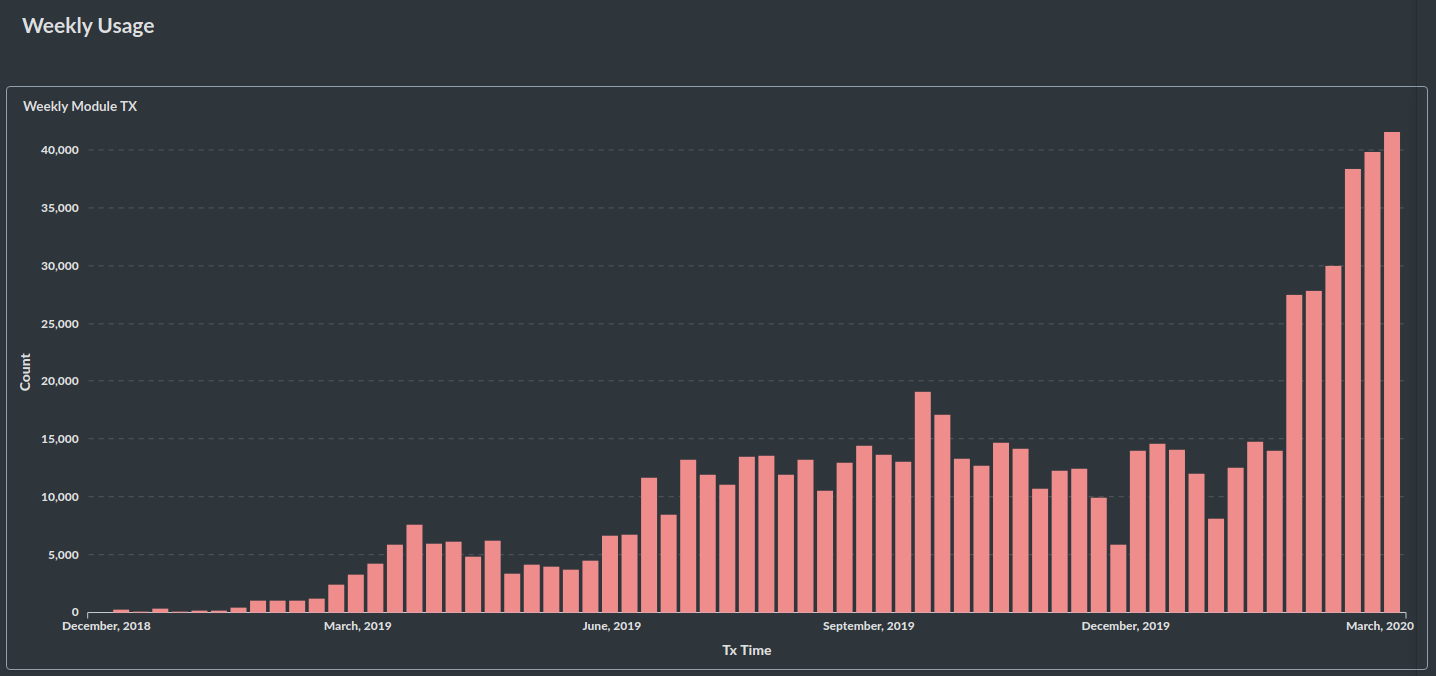1436x676 pixels.
Task: Click the Weekly Usage dashboard heading
Action: coord(88,26)
